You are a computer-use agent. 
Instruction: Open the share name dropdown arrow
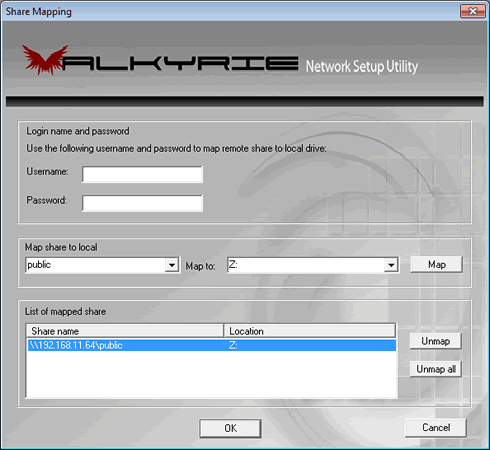[172, 265]
